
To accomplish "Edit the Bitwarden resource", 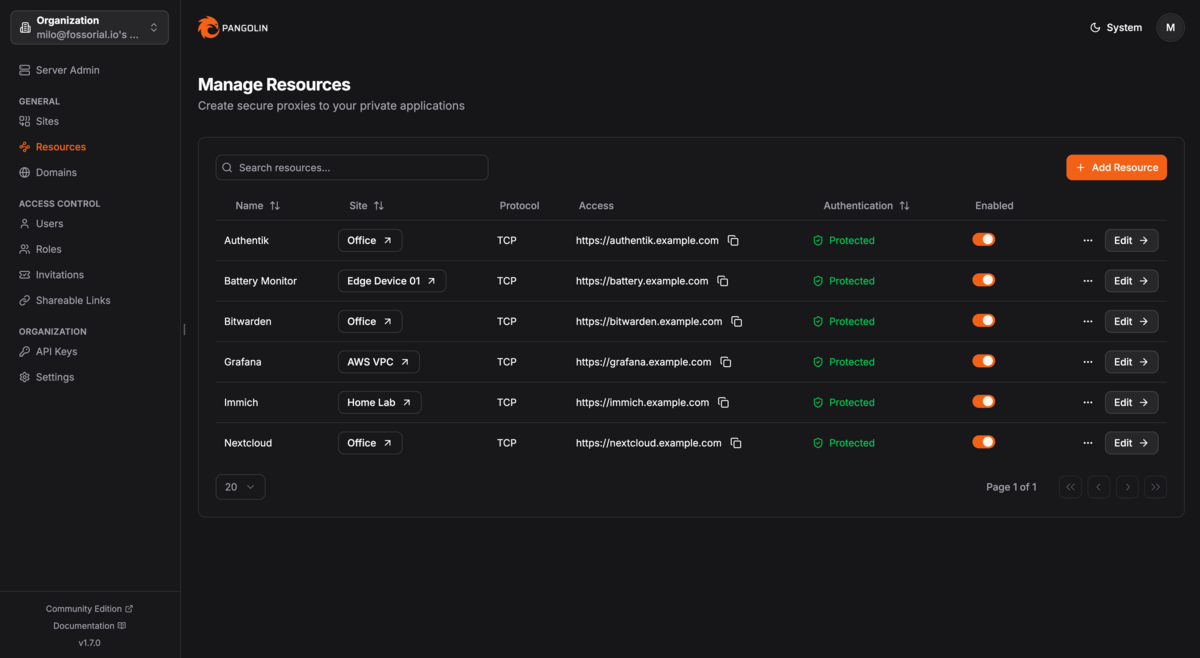I will pyautogui.click(x=1131, y=321).
